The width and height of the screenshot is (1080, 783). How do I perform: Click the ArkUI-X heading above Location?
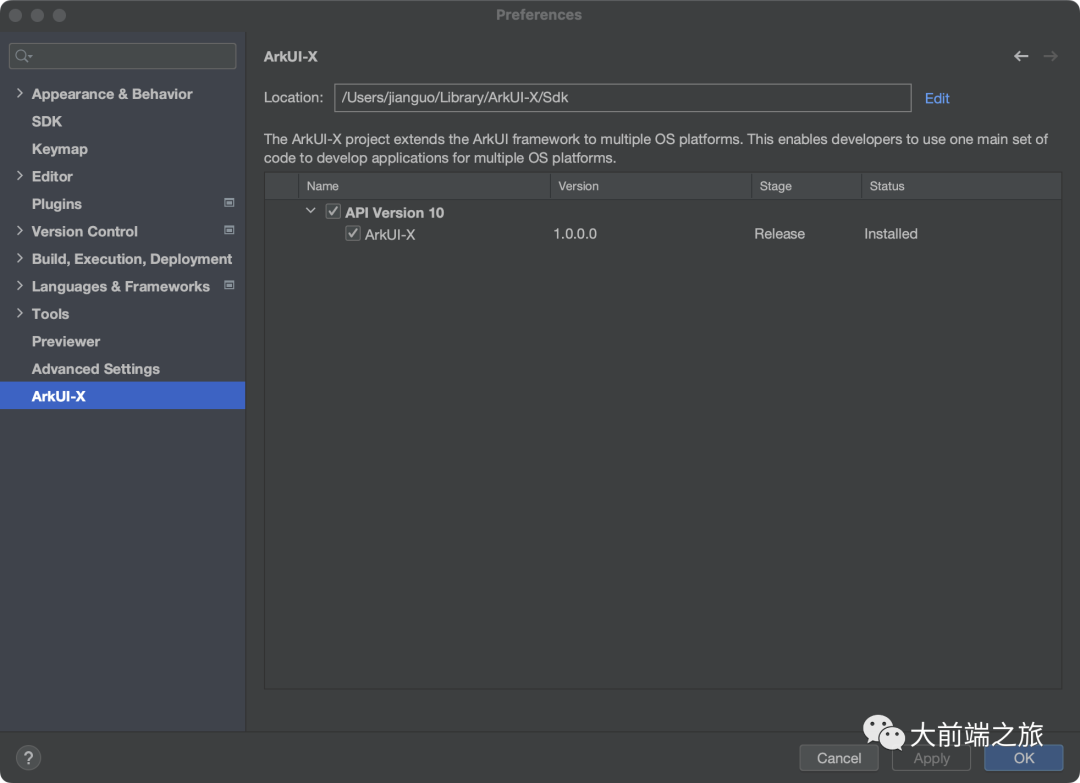(x=291, y=57)
